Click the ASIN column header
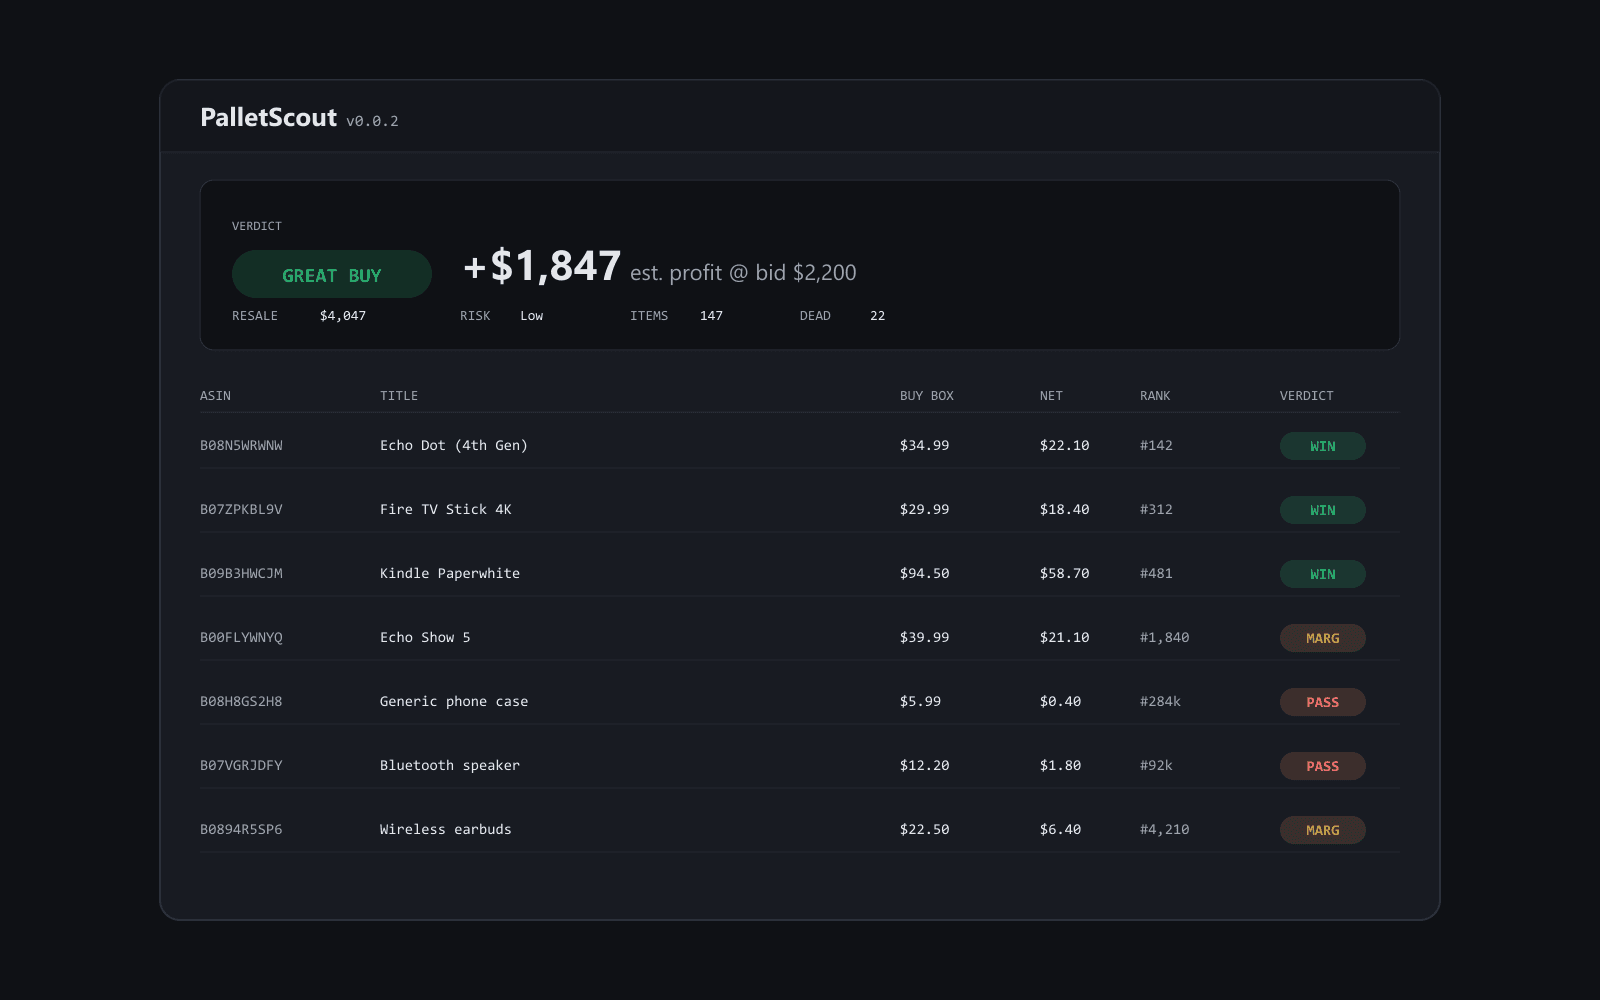Image resolution: width=1600 pixels, height=1000 pixels. (x=215, y=396)
